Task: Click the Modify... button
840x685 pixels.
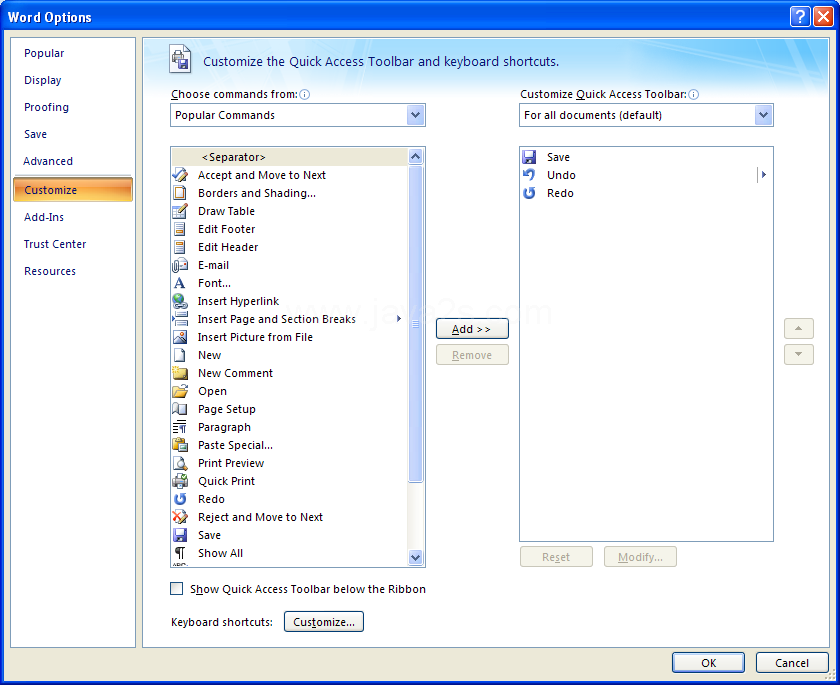Action: 640,557
